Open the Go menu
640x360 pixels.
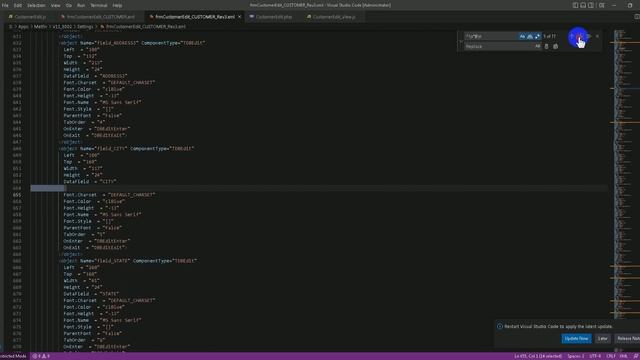click(x=69, y=5)
